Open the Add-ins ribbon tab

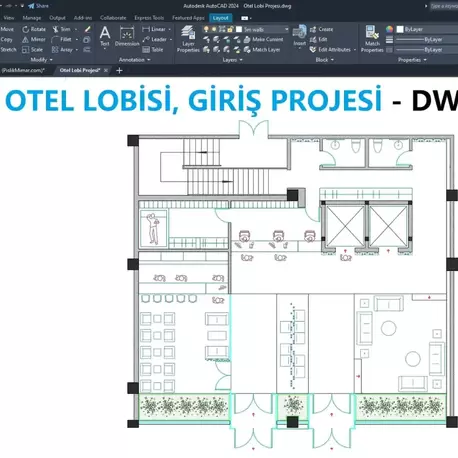pos(83,18)
